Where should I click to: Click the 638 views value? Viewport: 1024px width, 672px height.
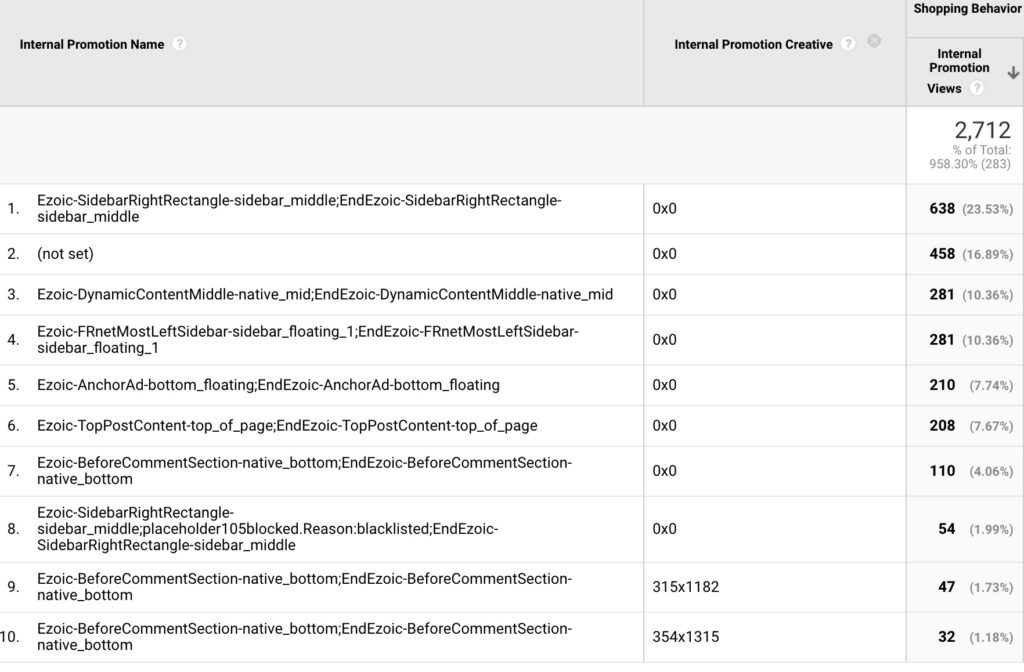coord(942,209)
